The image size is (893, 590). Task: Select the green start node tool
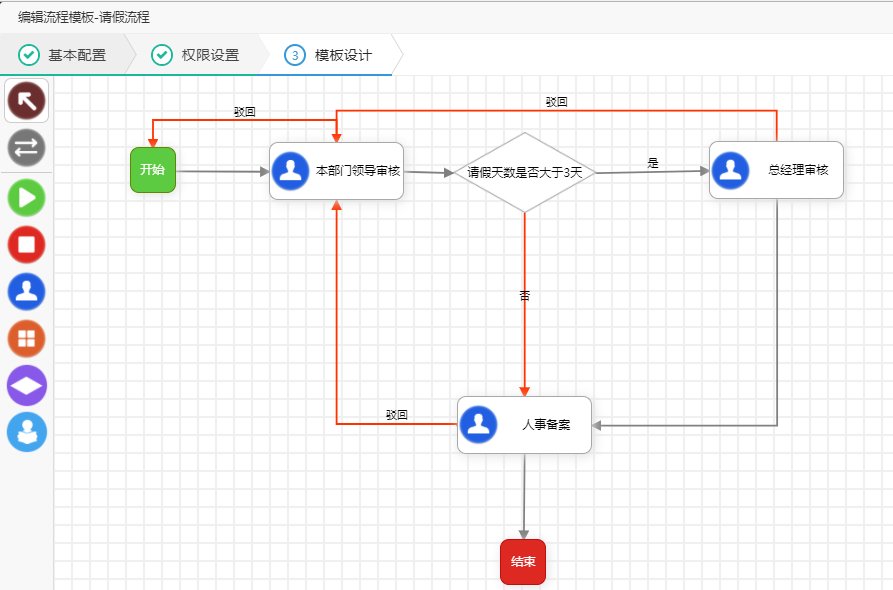(x=26, y=198)
